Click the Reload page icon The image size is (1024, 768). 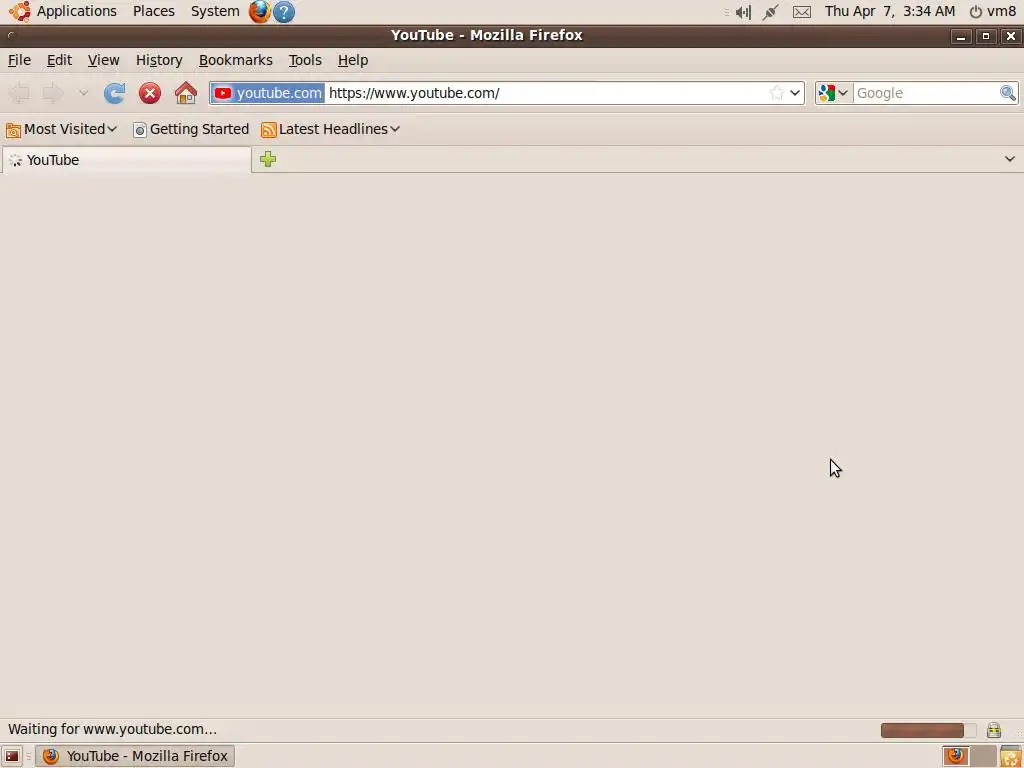(114, 93)
